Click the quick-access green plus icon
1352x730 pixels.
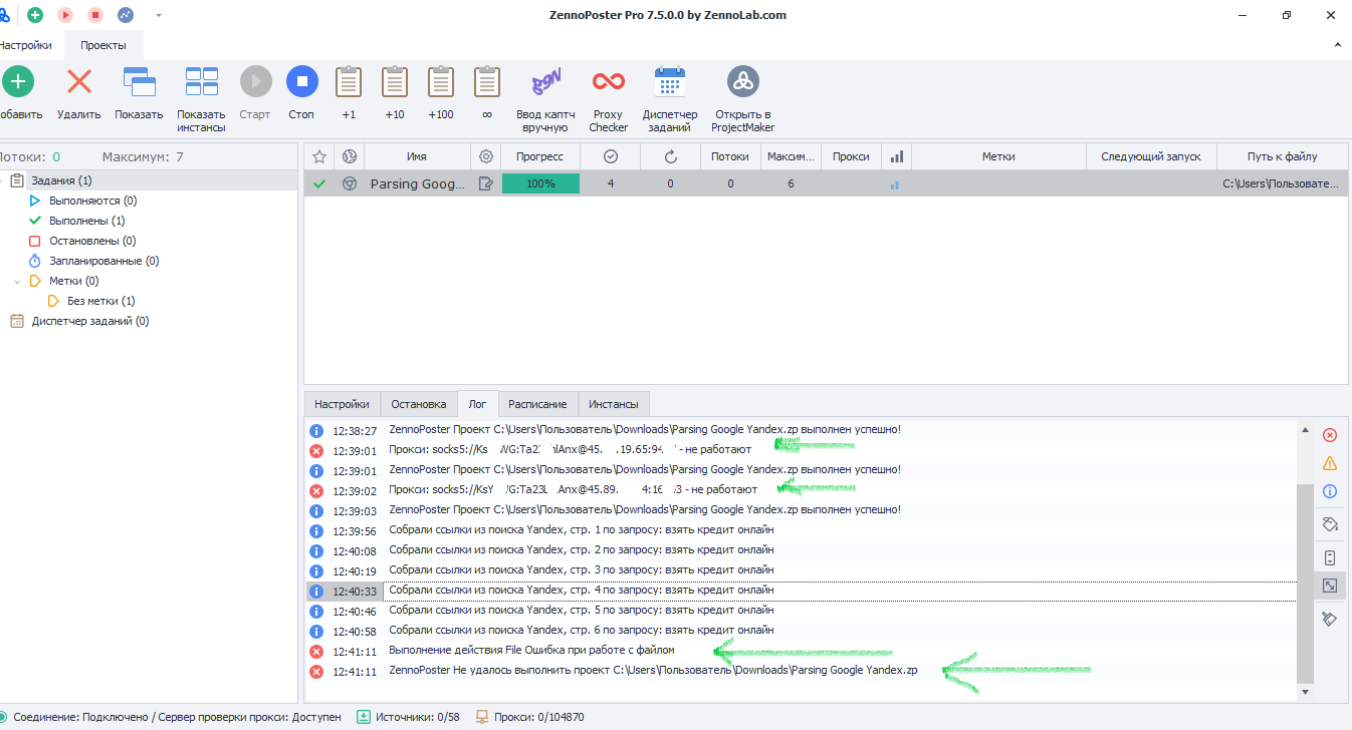35,15
